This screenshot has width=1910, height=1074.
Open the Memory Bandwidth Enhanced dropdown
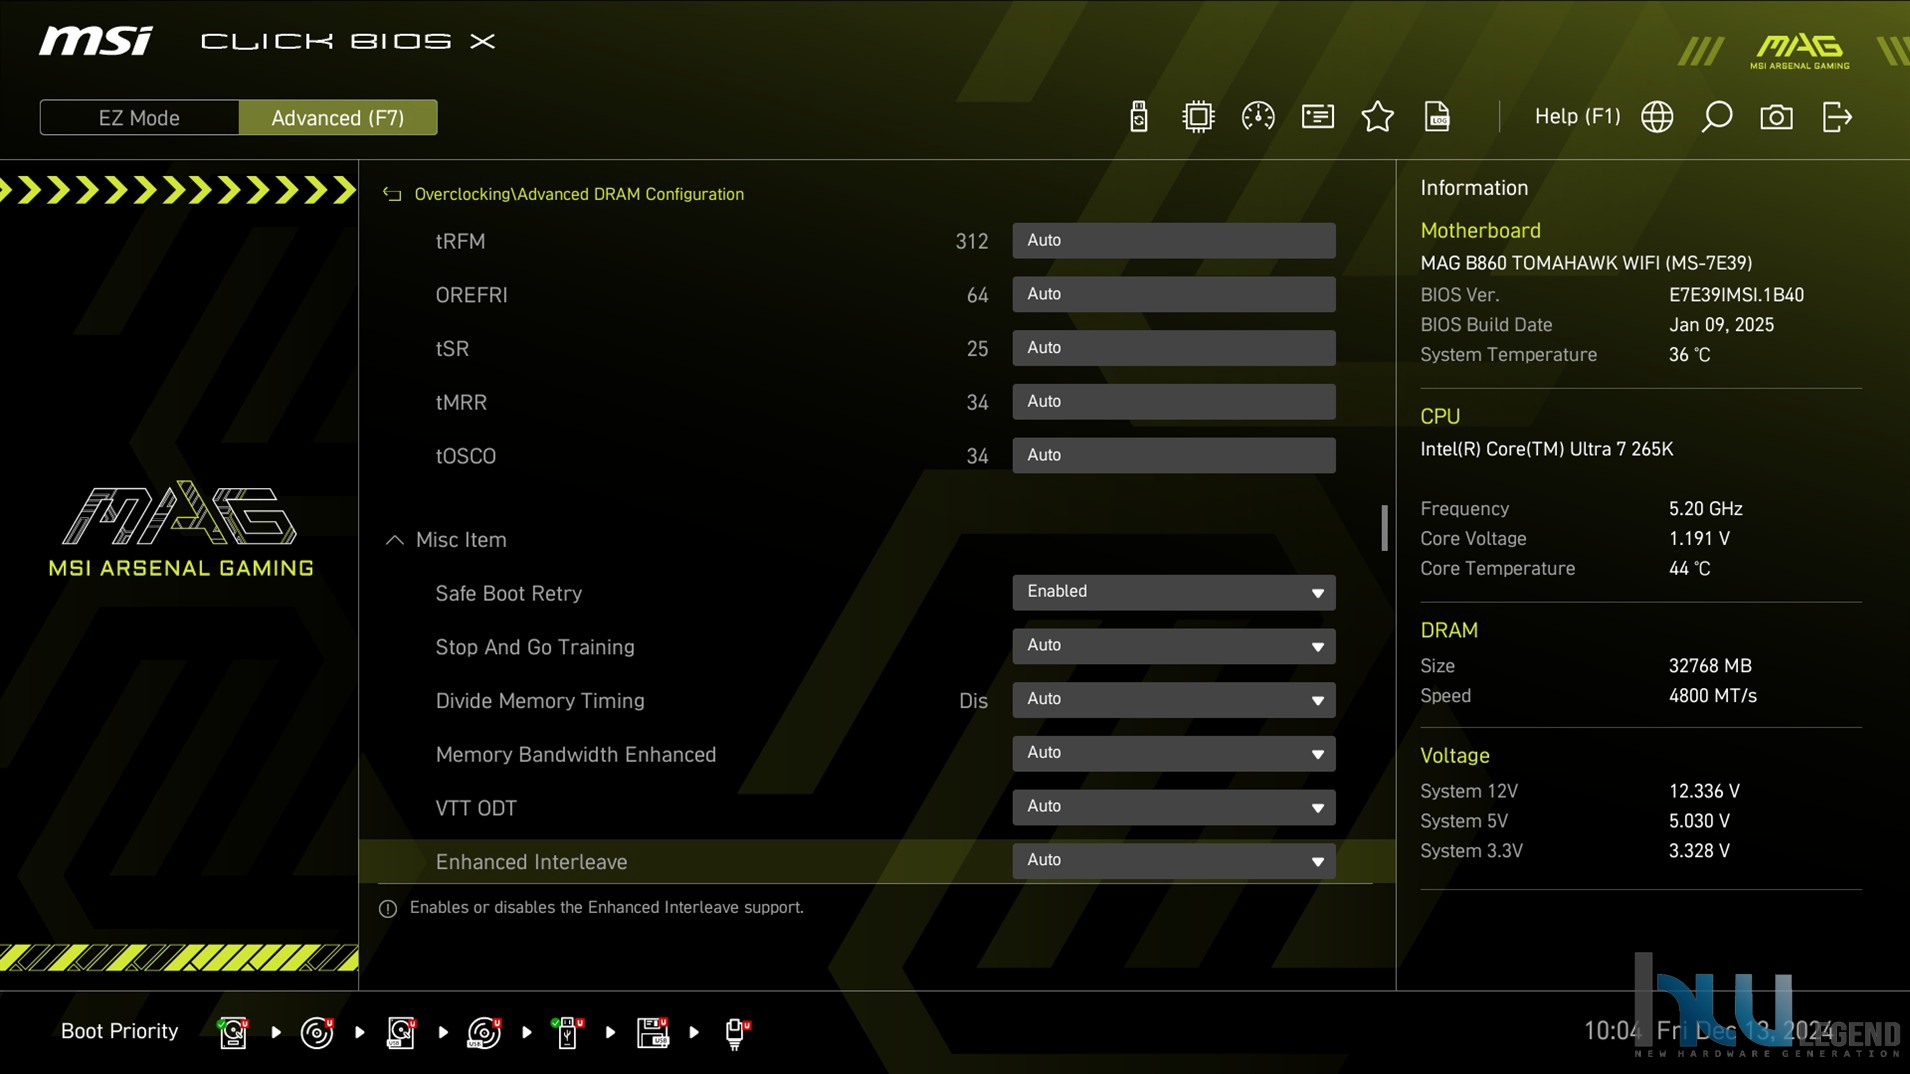click(x=1173, y=753)
